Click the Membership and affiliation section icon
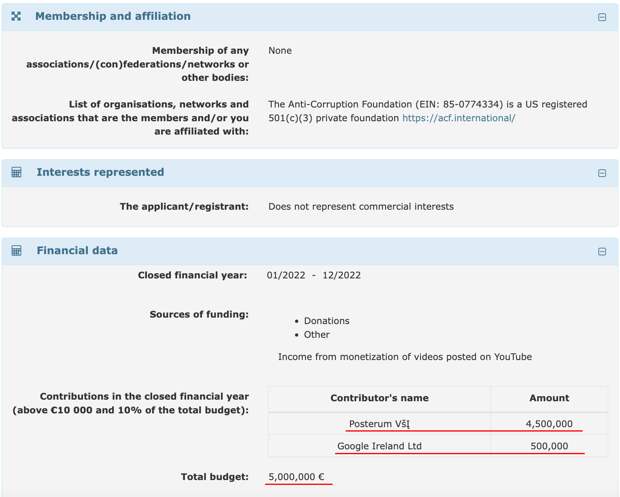Viewport: 620px width, 497px height. (x=16, y=16)
